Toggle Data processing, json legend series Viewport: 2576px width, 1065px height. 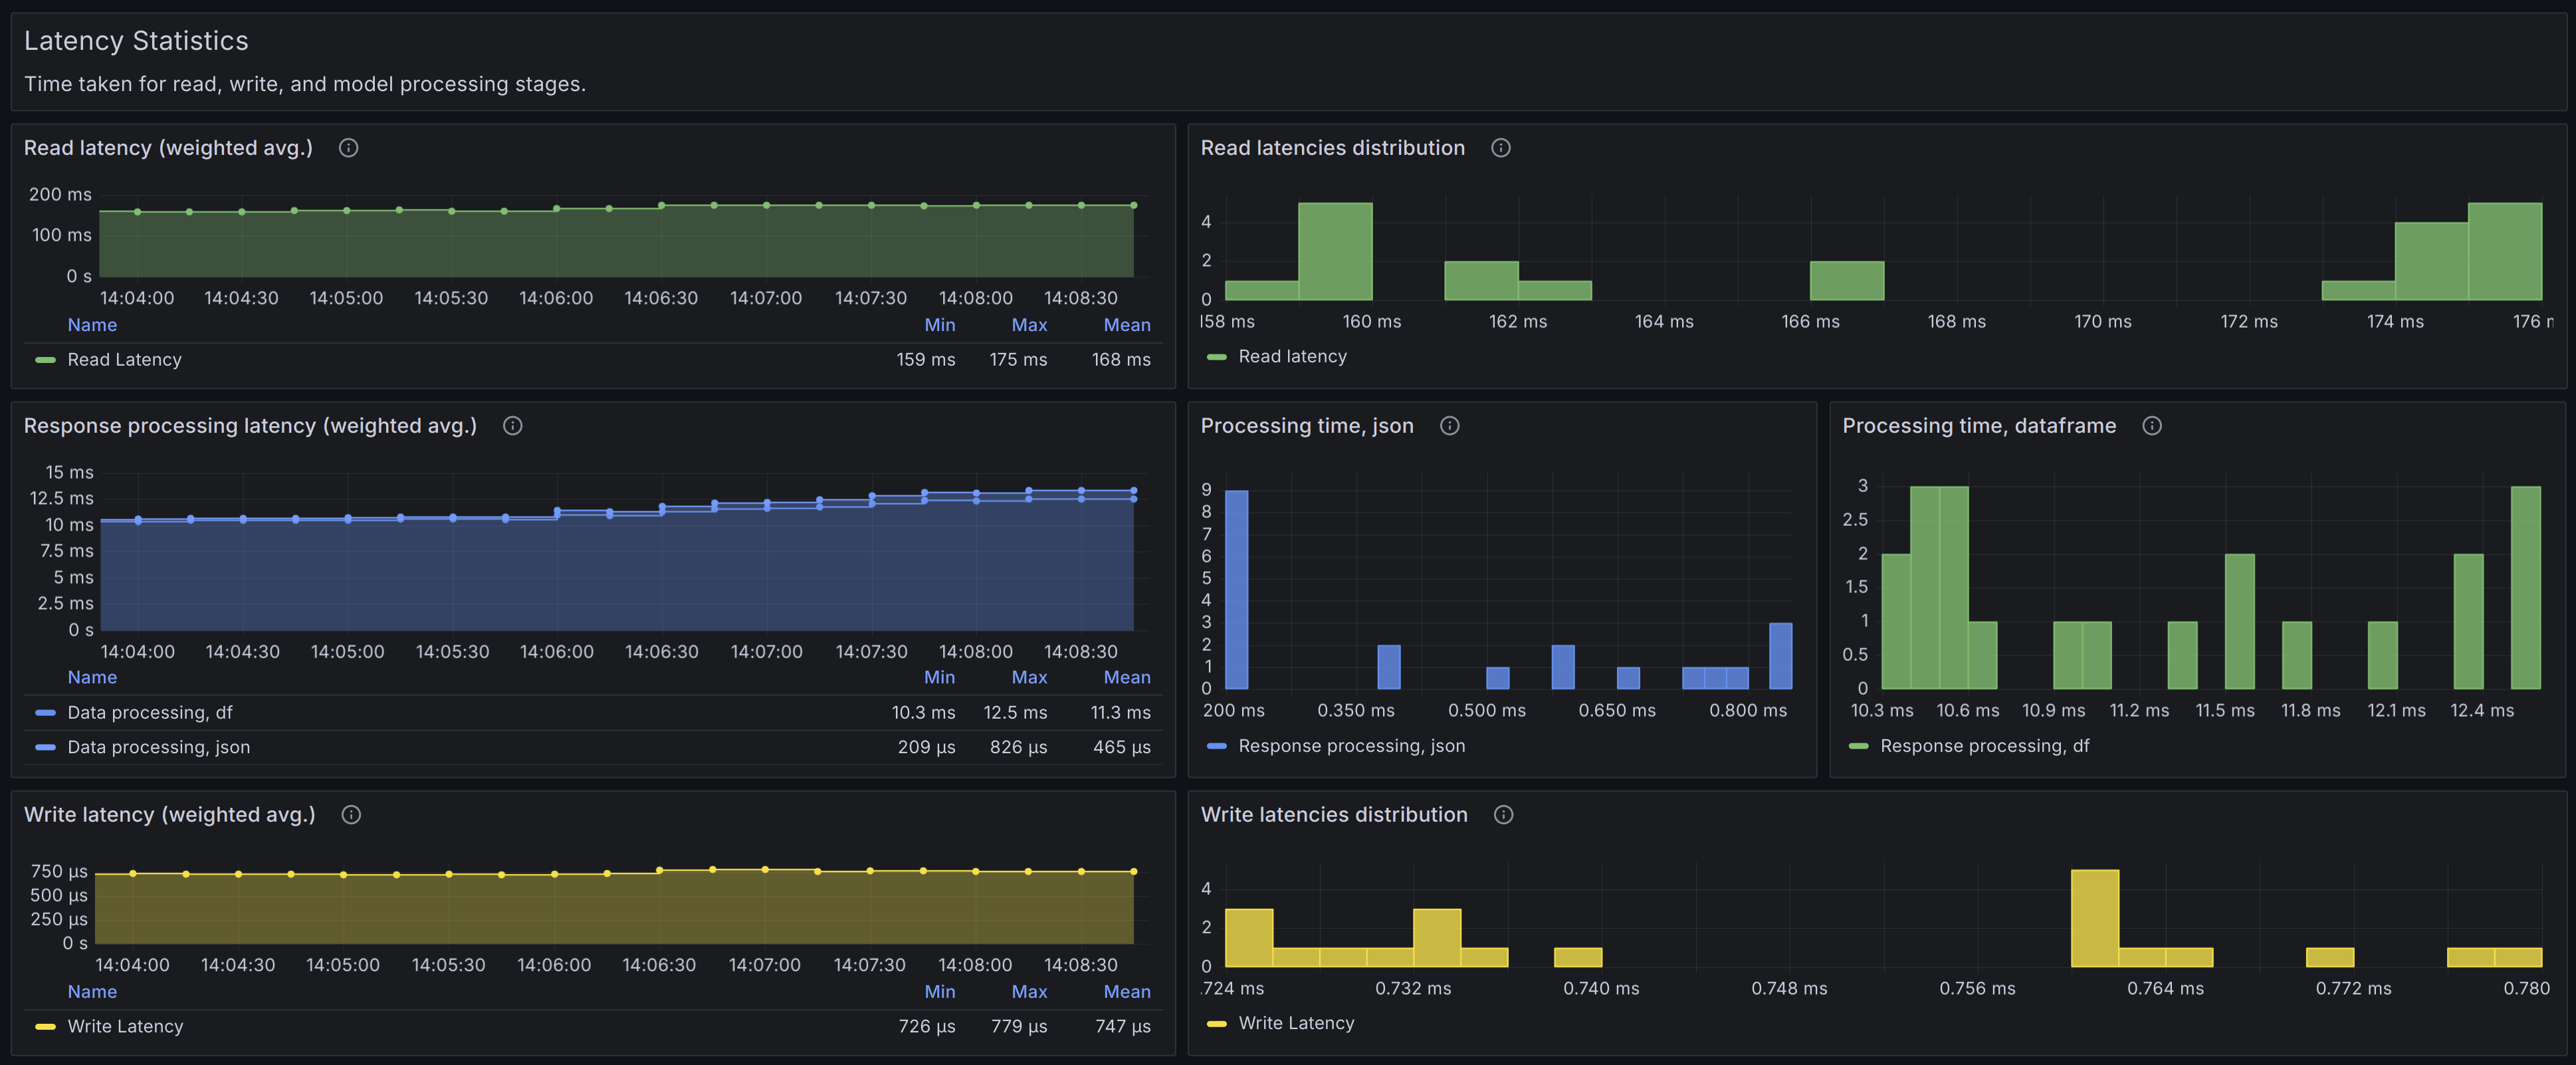[158, 748]
